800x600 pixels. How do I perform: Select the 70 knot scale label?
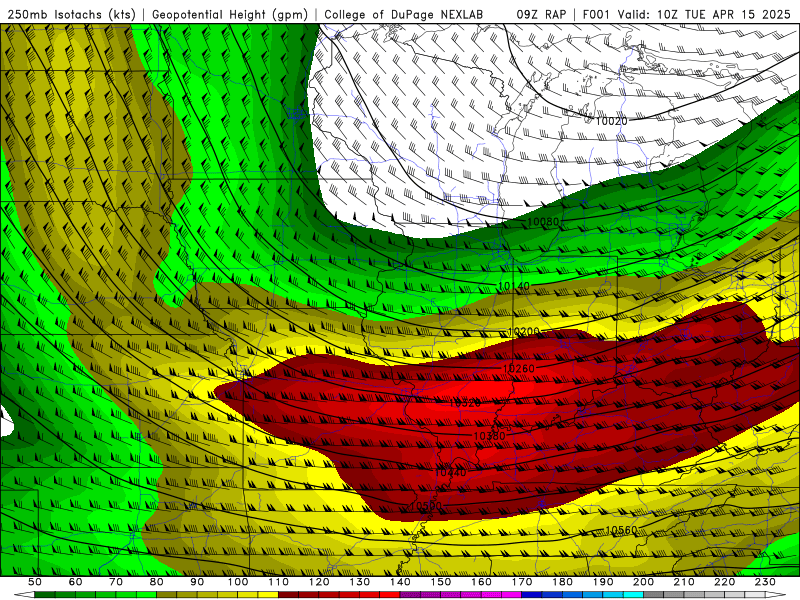pyautogui.click(x=116, y=582)
